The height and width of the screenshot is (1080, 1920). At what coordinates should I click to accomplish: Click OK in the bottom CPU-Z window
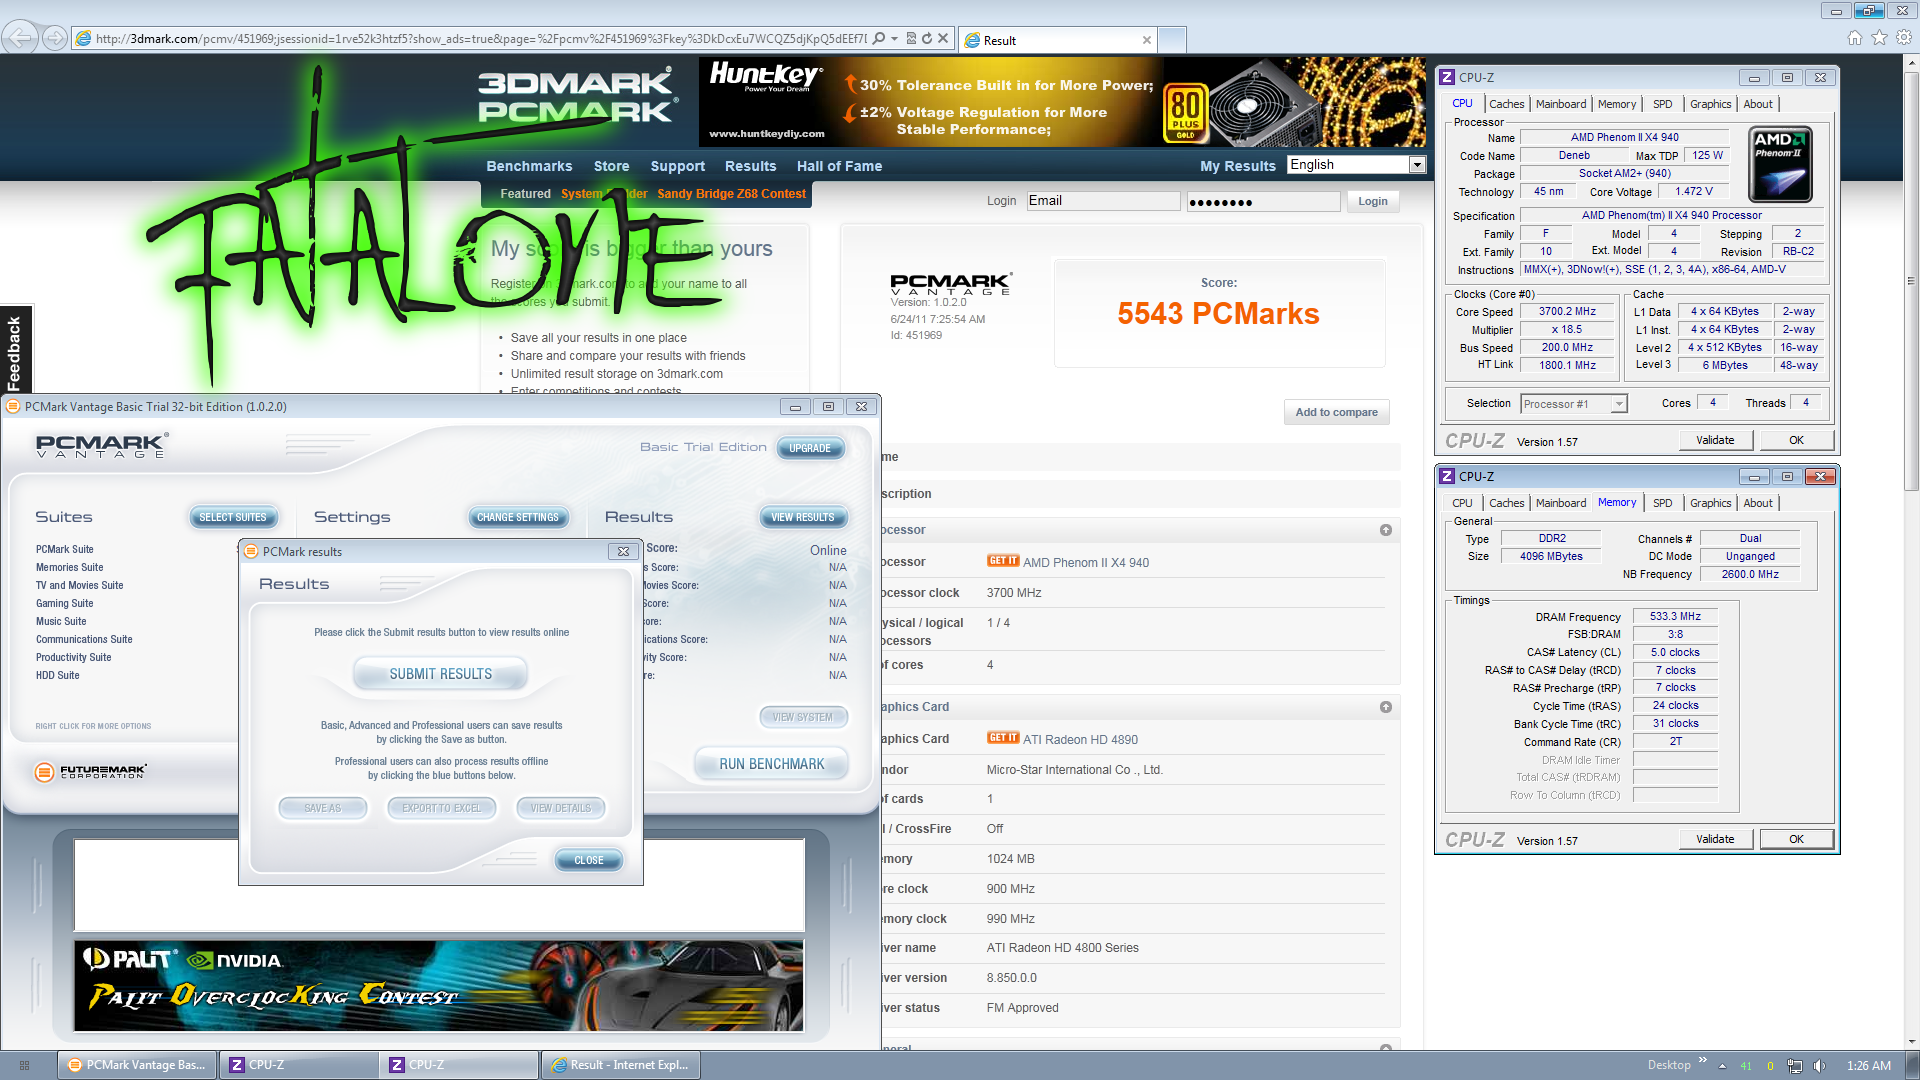(1796, 839)
